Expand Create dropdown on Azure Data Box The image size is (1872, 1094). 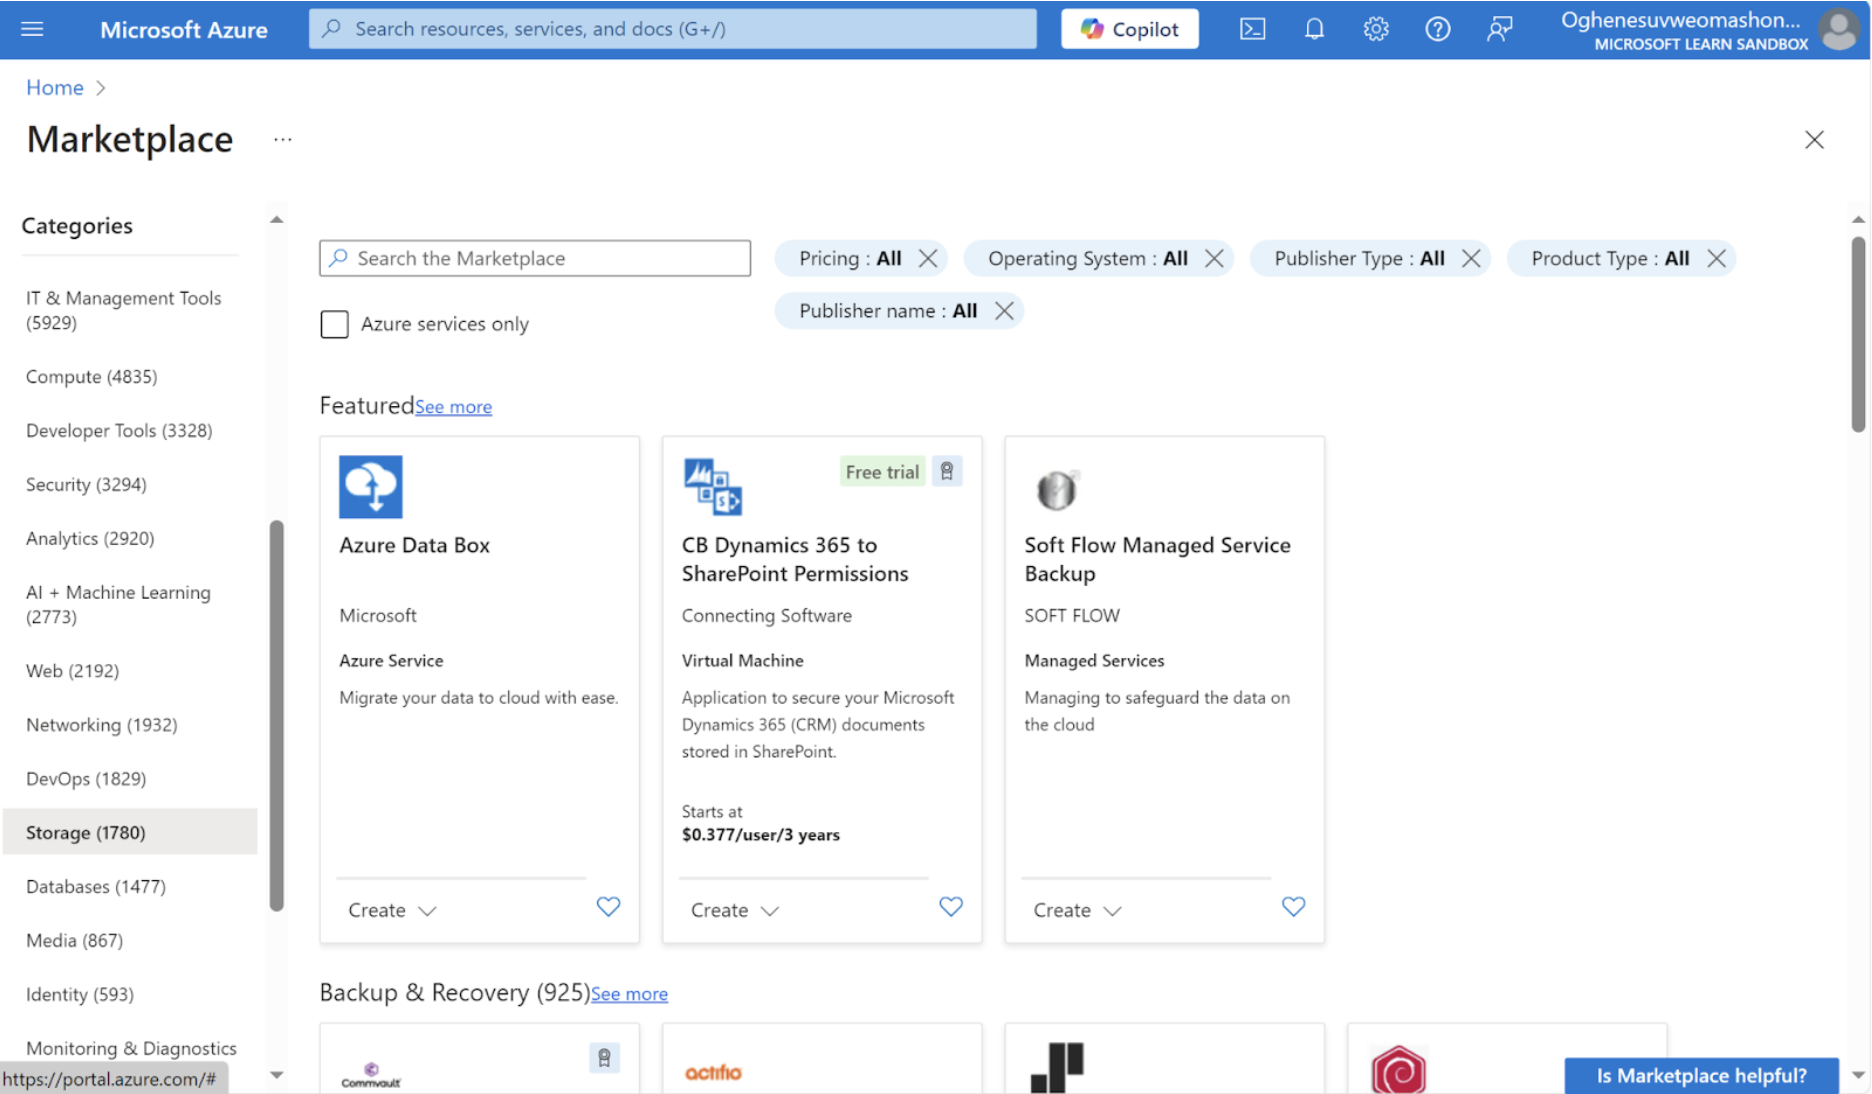pyautogui.click(x=392, y=910)
